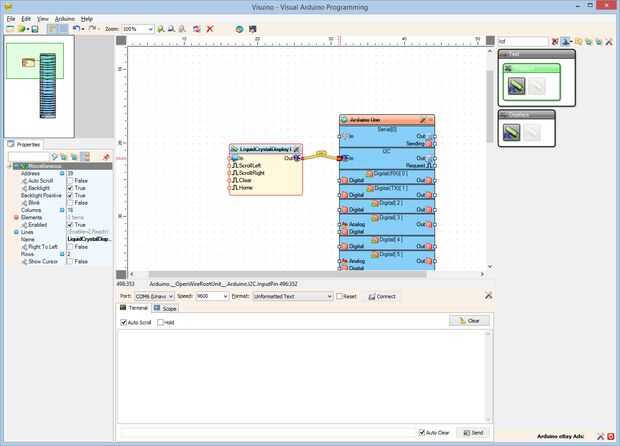Click the Properties filter input field
Screen dimensions: 620x446
pyautogui.click(x=29, y=157)
